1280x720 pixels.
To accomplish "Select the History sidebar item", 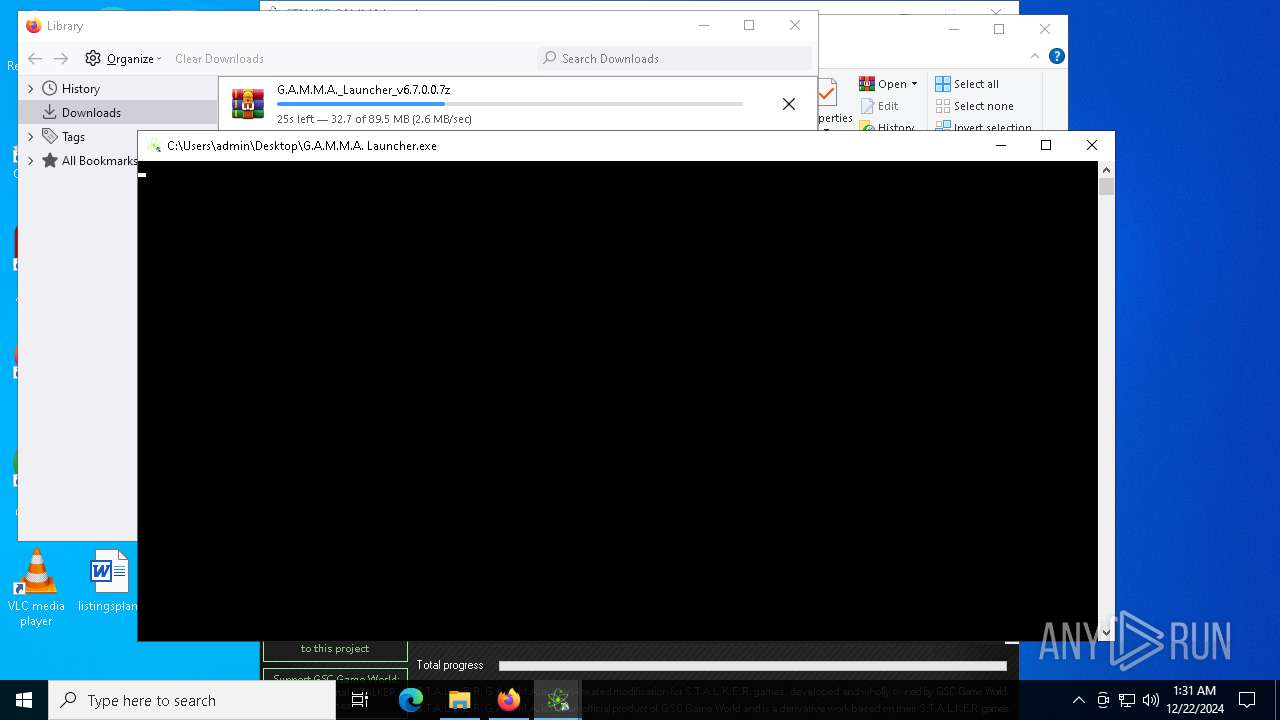I will (x=80, y=89).
